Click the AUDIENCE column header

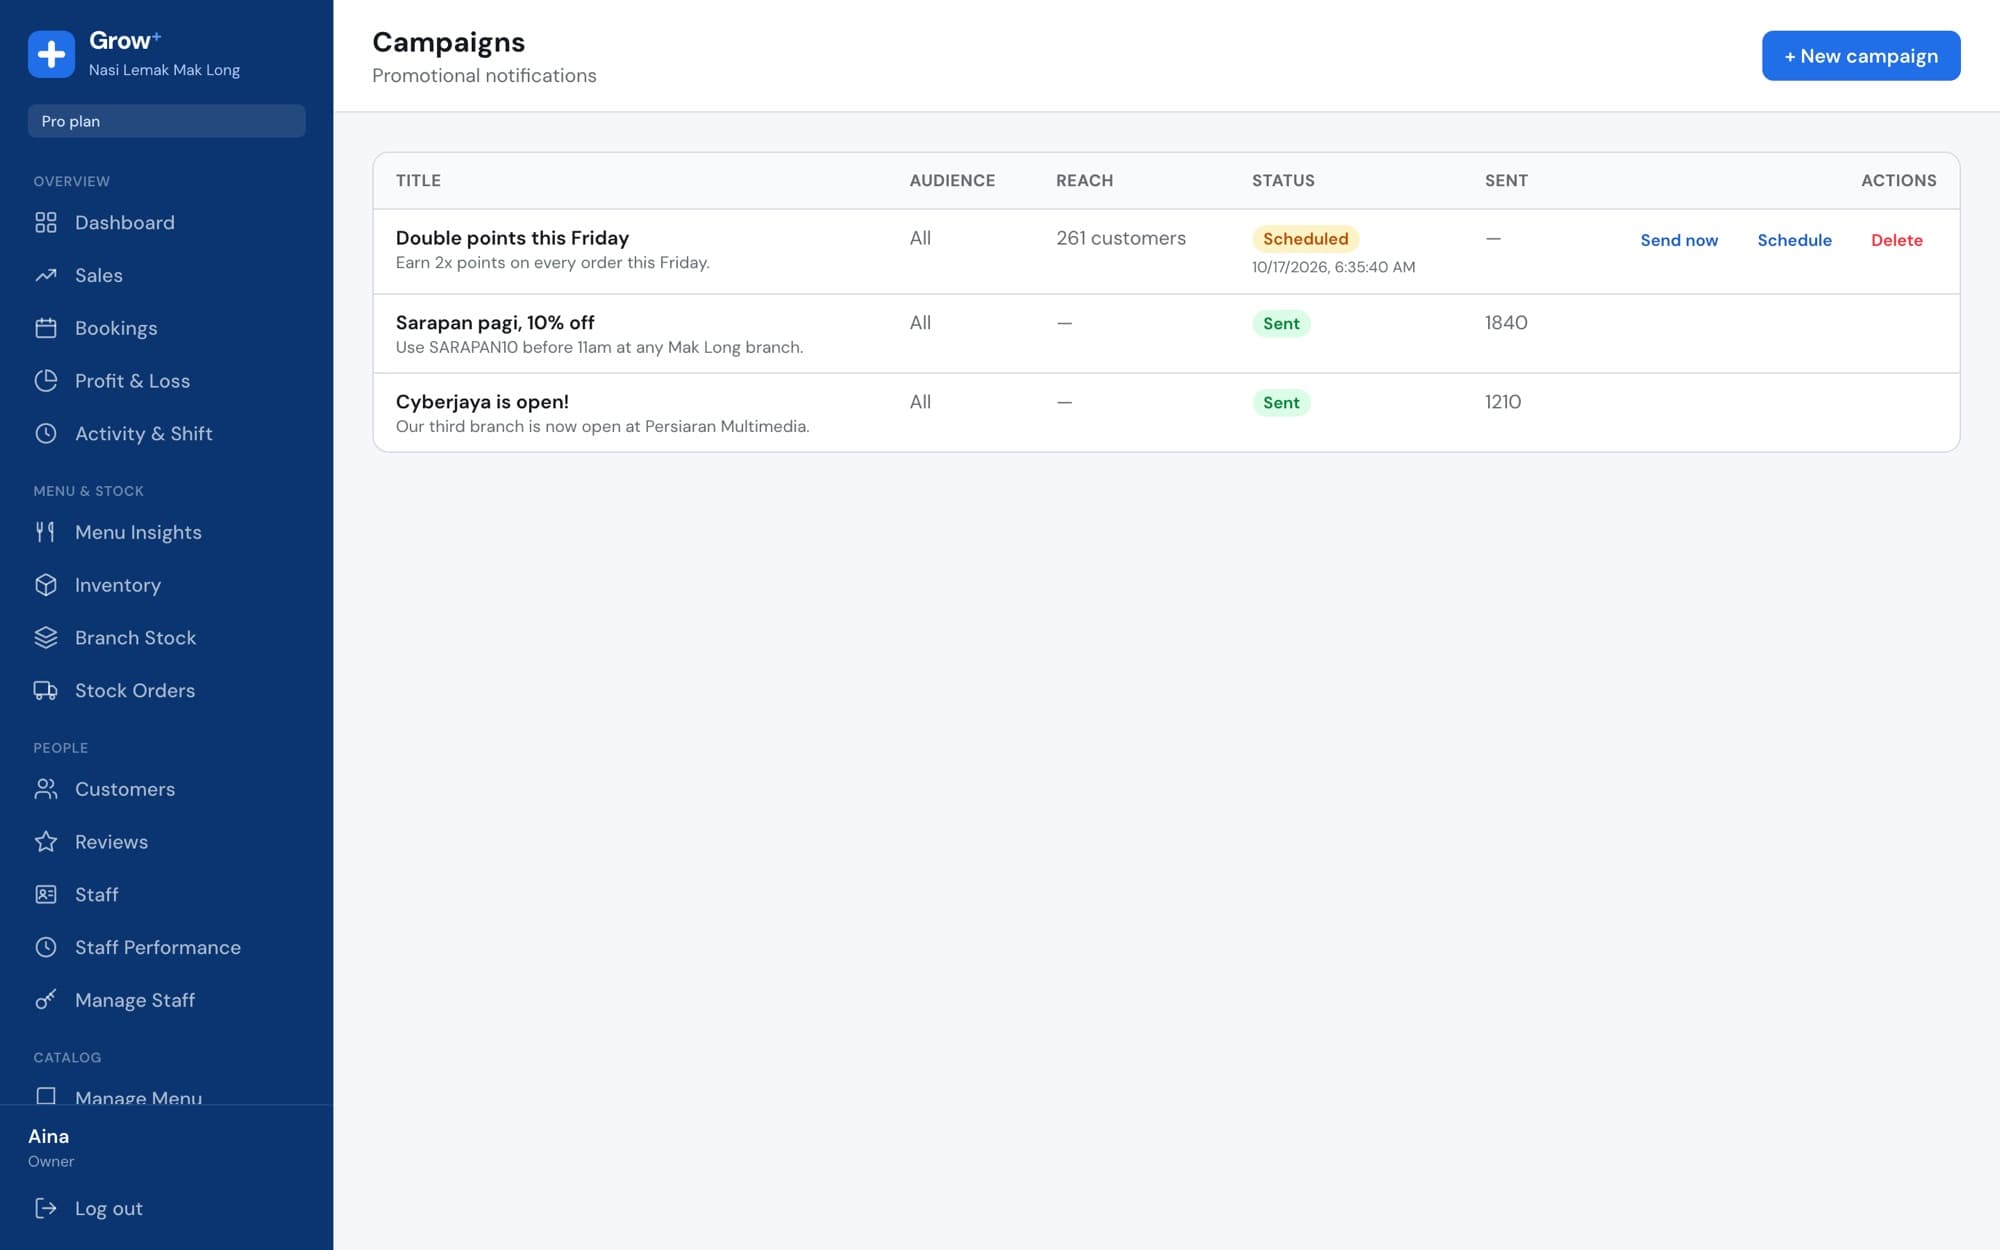coord(952,181)
